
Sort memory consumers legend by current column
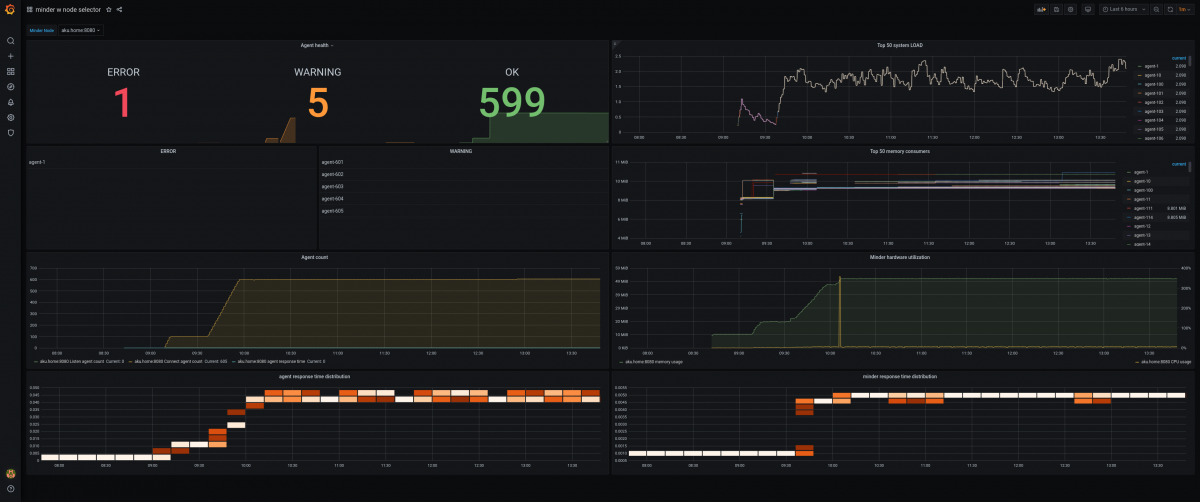(1179, 163)
